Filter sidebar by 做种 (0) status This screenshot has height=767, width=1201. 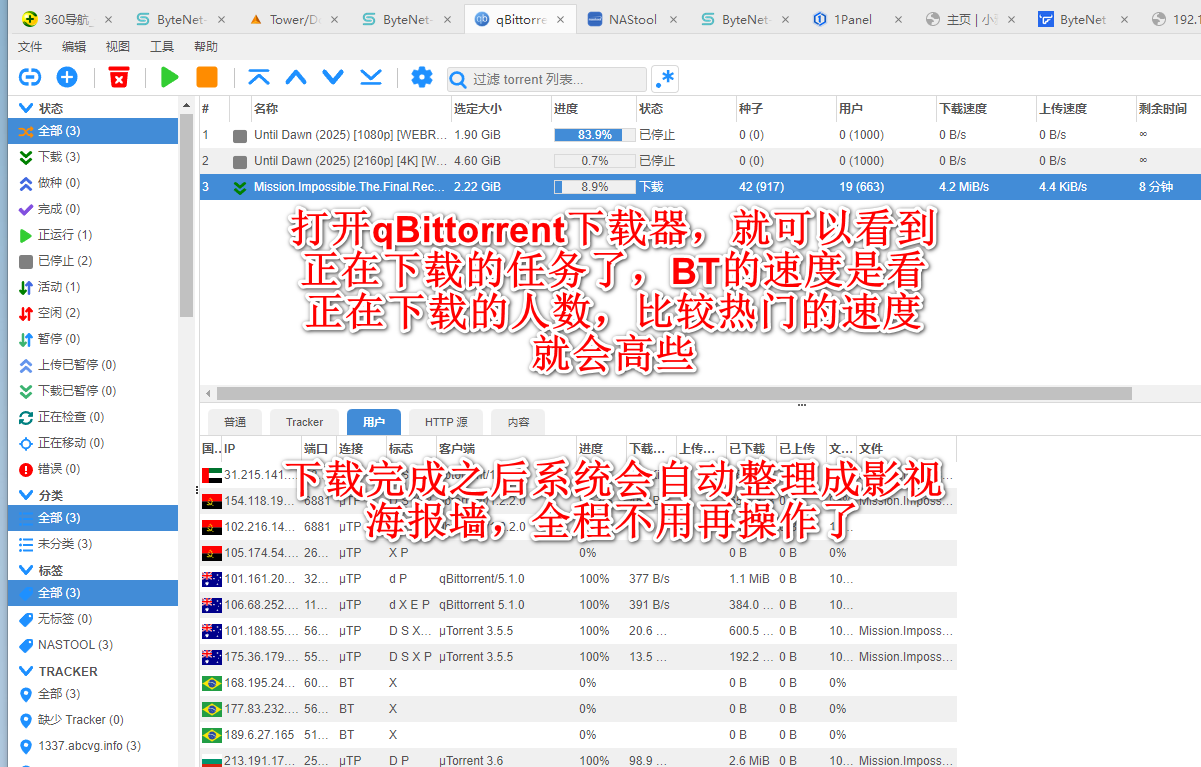coord(58,183)
